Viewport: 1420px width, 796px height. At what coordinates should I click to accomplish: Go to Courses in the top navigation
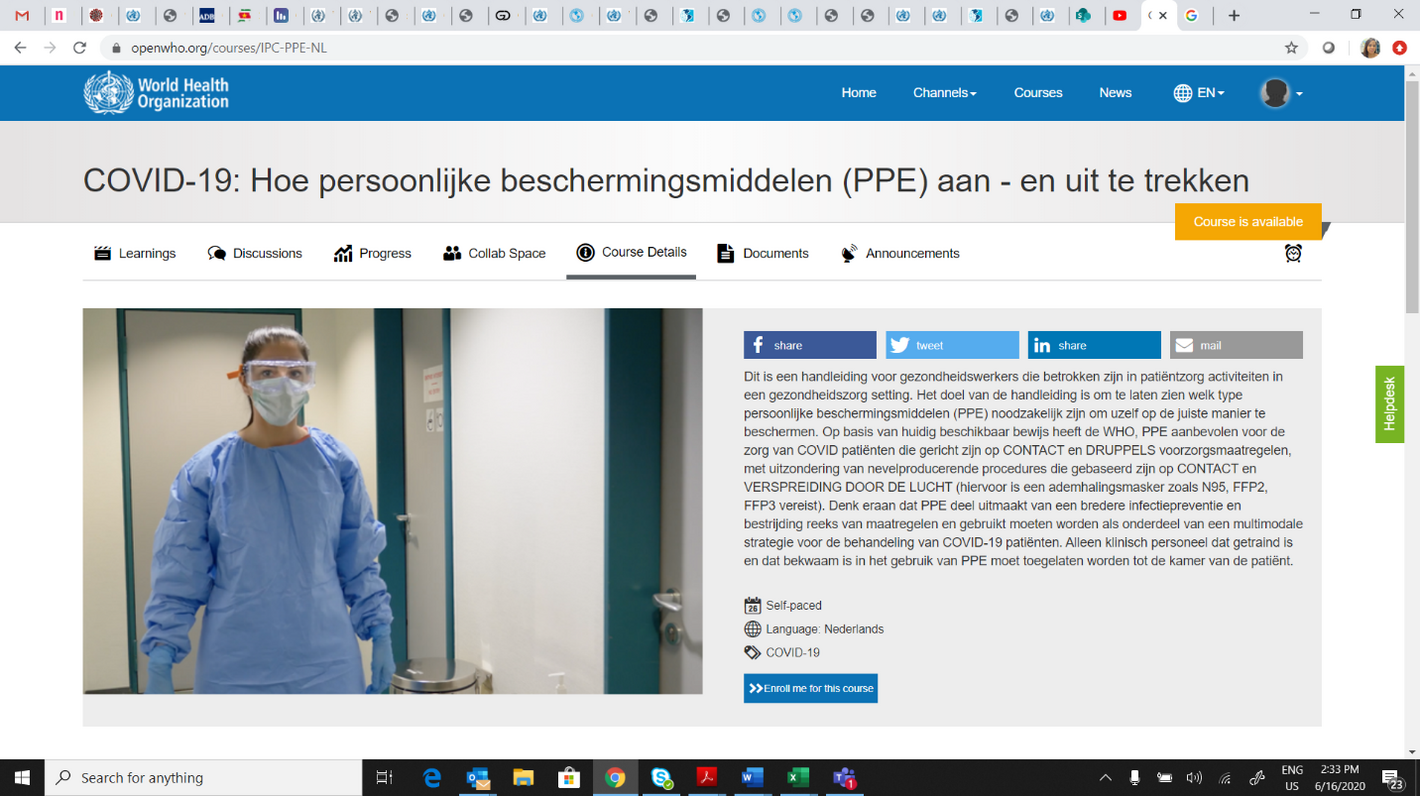(1038, 92)
